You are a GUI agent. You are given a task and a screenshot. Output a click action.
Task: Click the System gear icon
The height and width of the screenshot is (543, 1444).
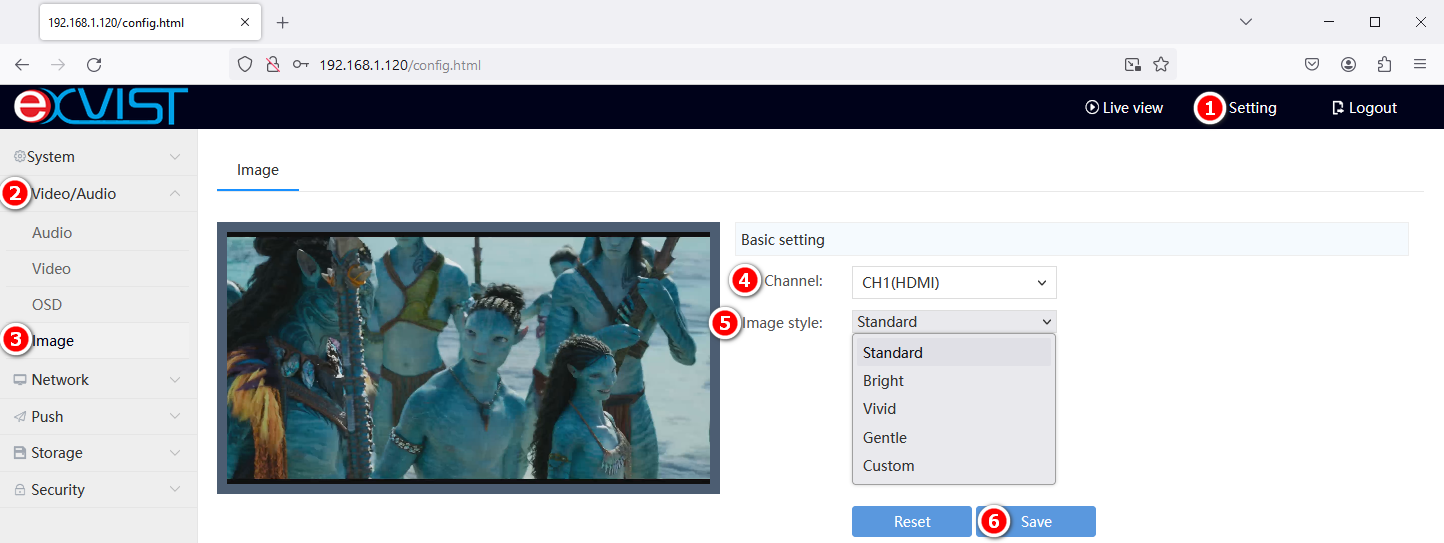tap(19, 157)
